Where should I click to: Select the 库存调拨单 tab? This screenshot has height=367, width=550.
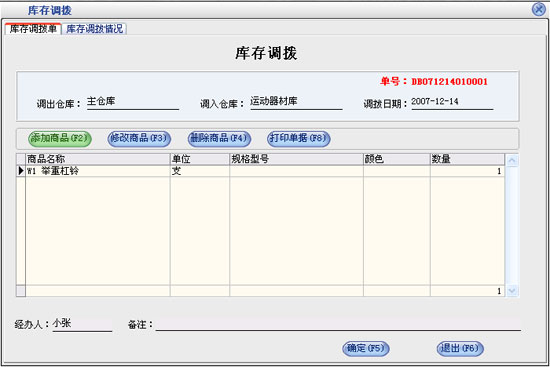(x=33, y=29)
